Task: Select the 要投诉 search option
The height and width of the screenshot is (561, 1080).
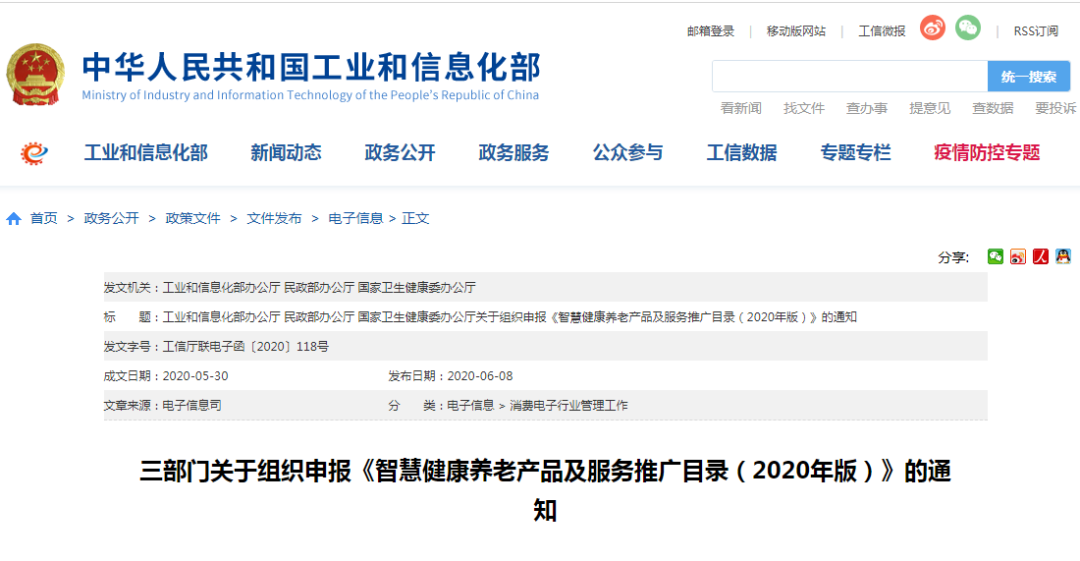Action: (x=1056, y=108)
